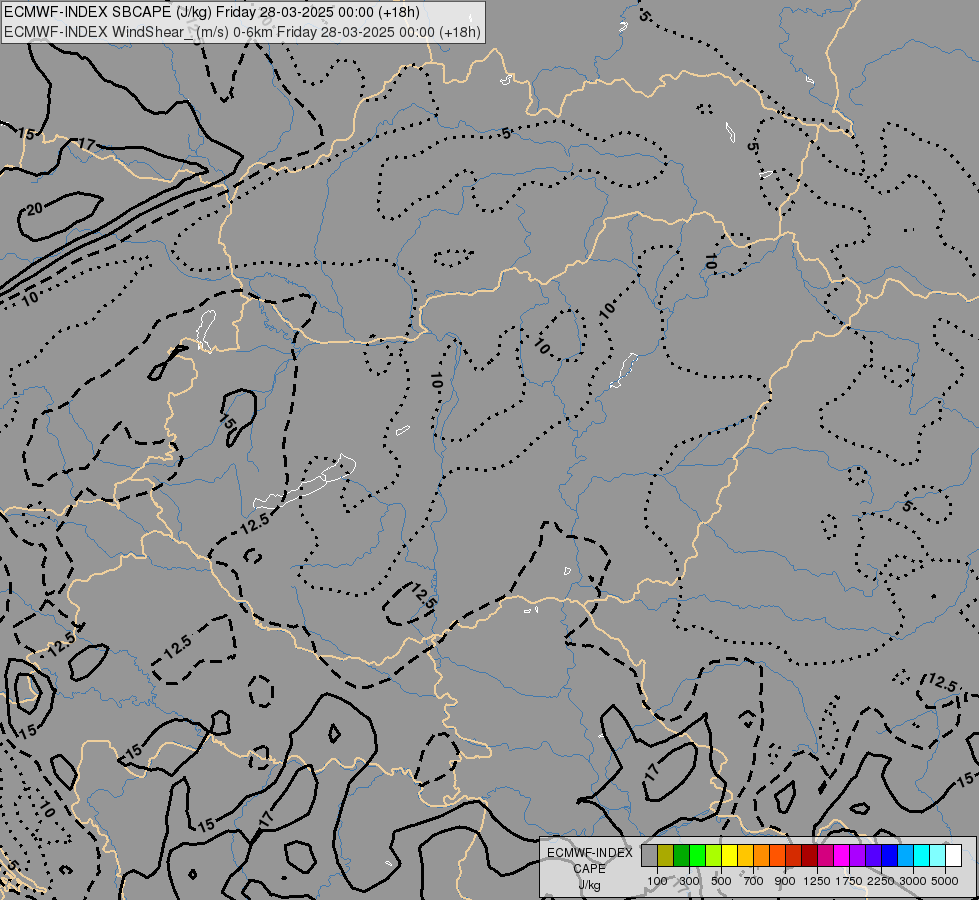979x900 pixels.
Task: Click the legend value label 100
Action: tap(657, 881)
